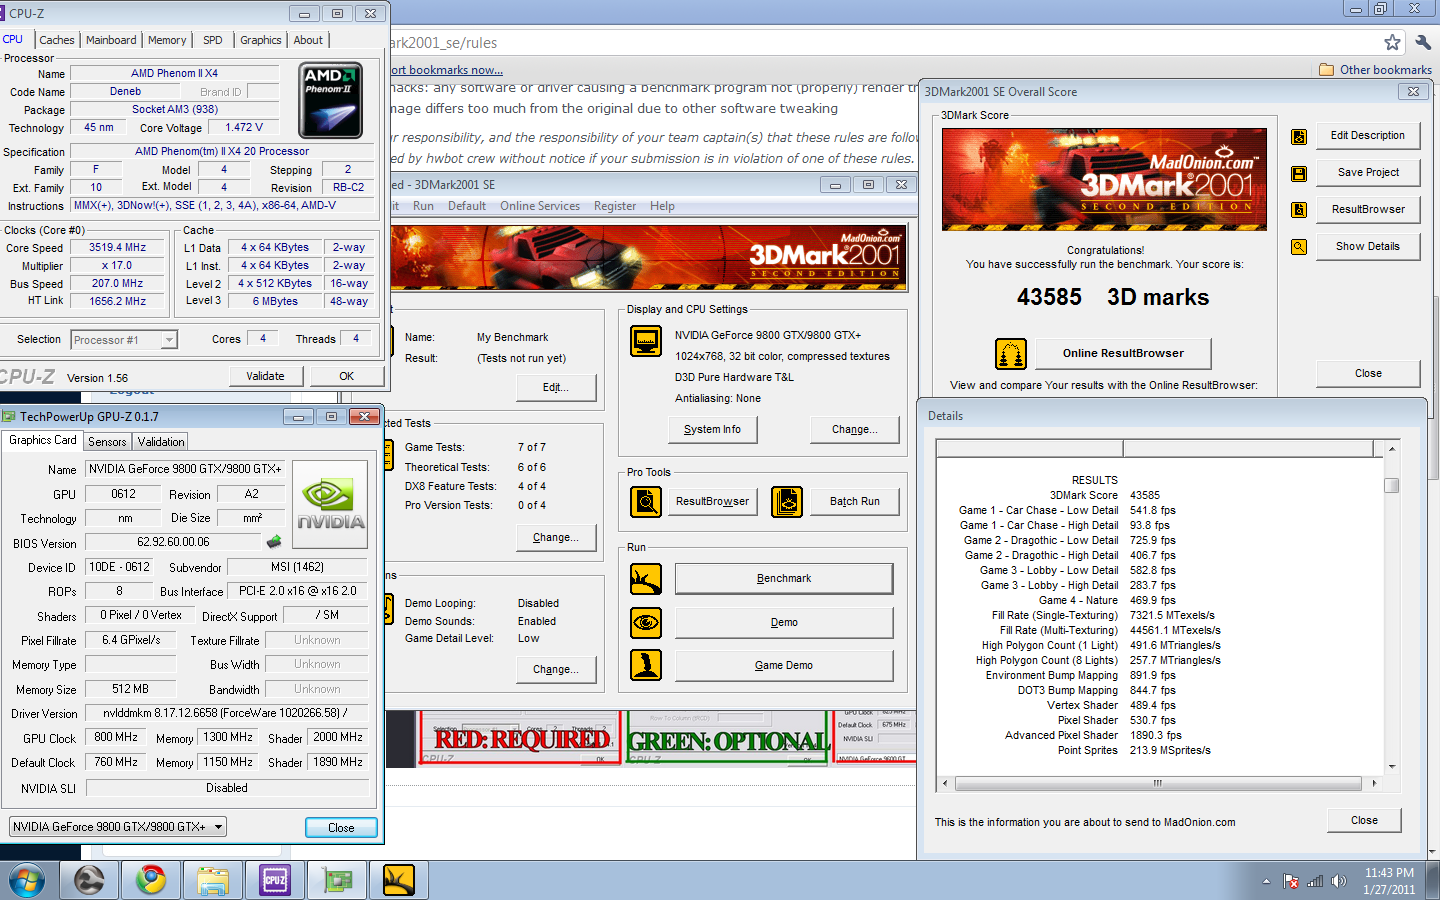Viewport: 1440px width, 900px height.
Task: Open GPU selection dropdown in GPU-Z
Action: [118, 827]
